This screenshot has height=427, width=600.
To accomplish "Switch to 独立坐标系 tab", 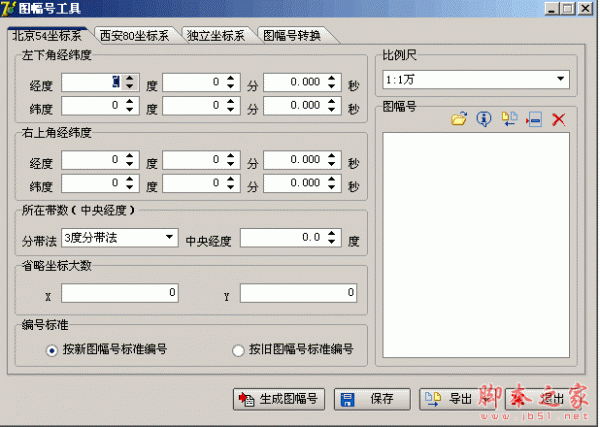I will coord(216,36).
